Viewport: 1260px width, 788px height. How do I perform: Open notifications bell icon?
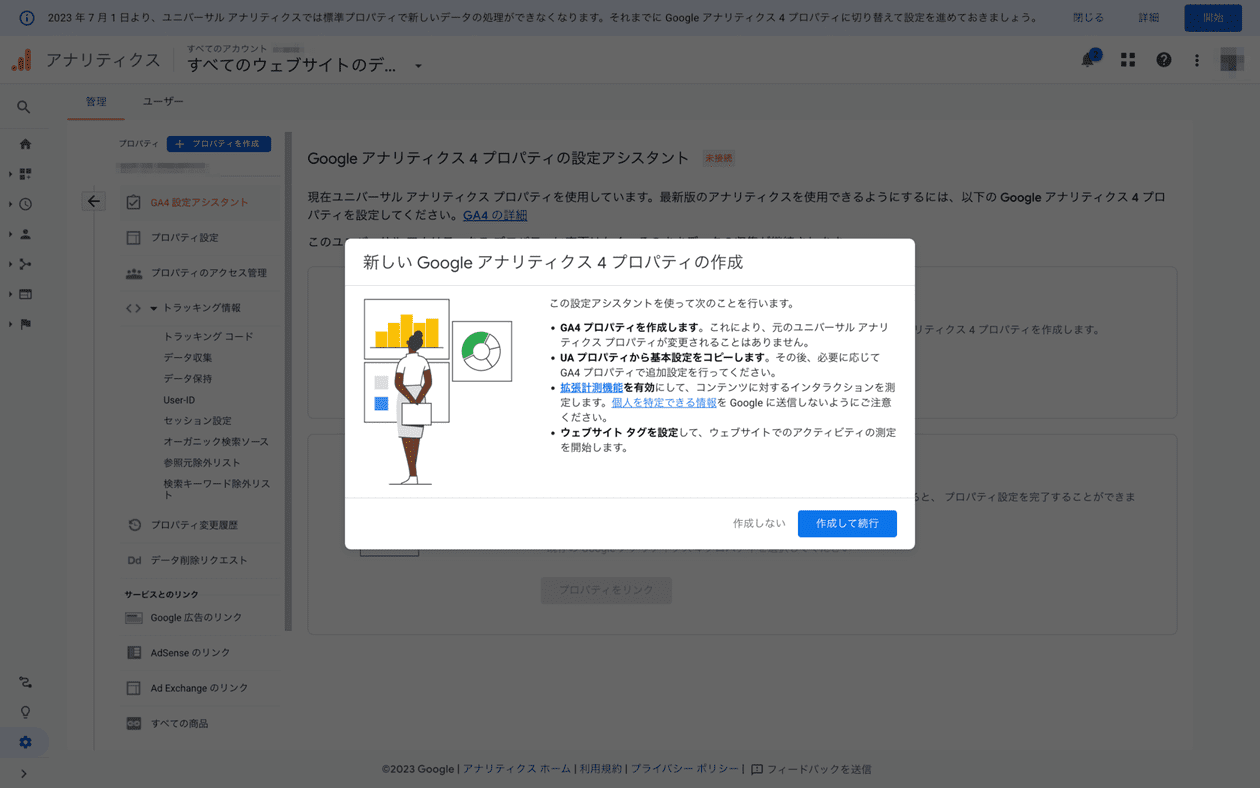(1089, 60)
